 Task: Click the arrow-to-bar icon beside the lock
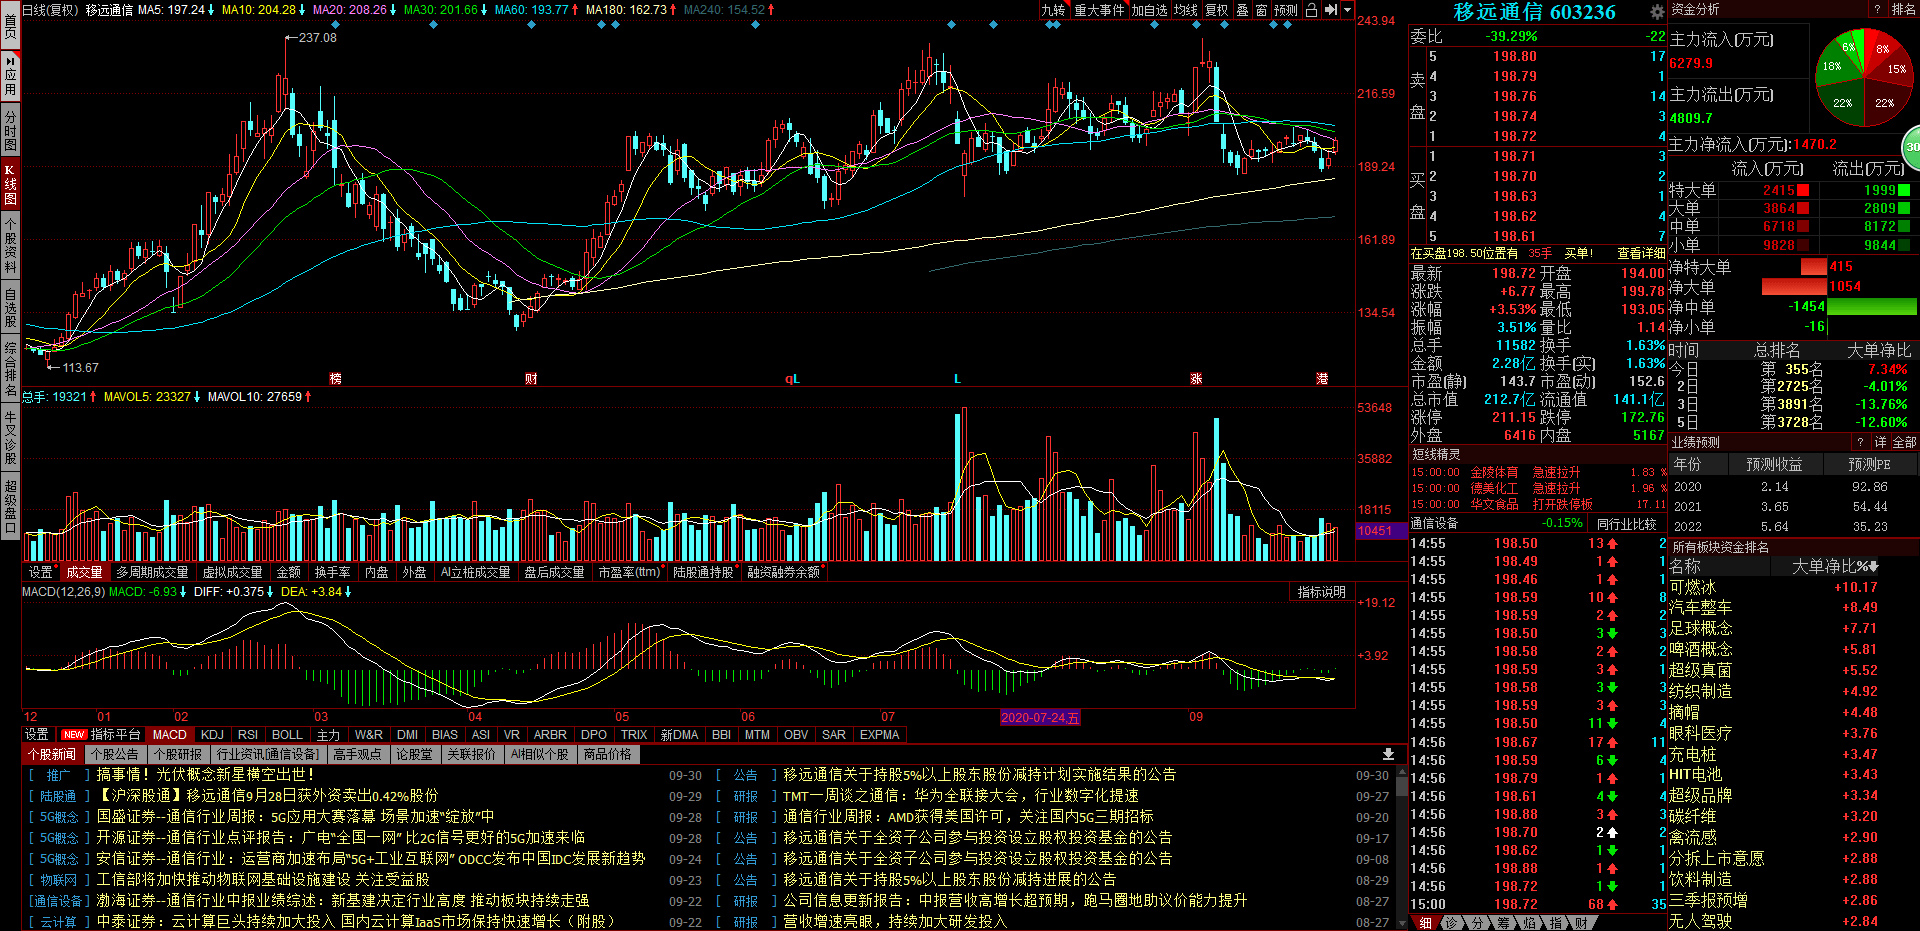click(x=1330, y=10)
